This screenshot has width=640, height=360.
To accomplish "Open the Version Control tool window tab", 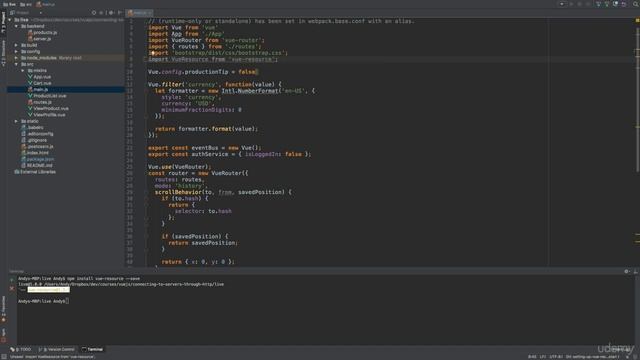I will (56, 349).
